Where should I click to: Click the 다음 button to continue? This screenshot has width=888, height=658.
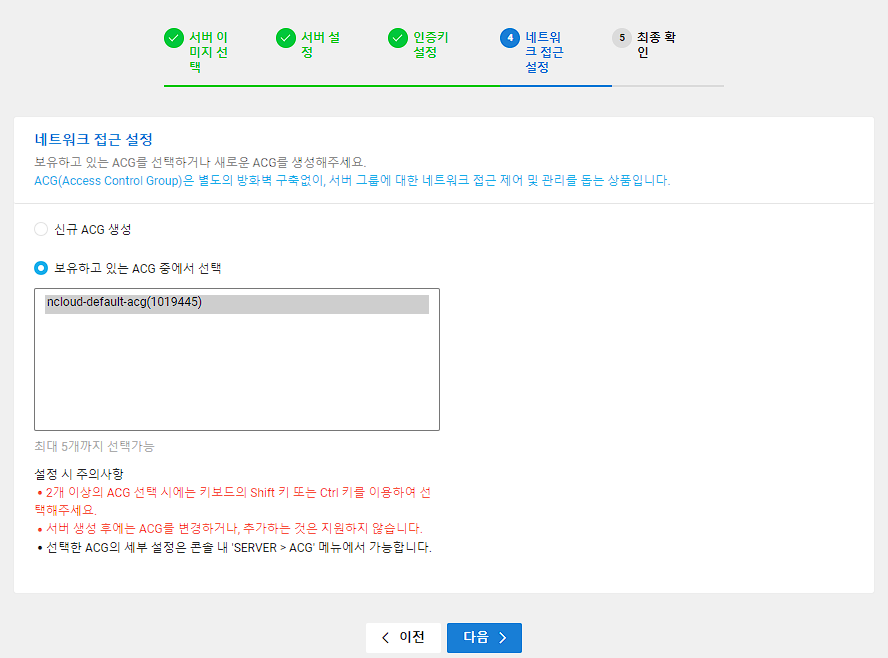[484, 638]
